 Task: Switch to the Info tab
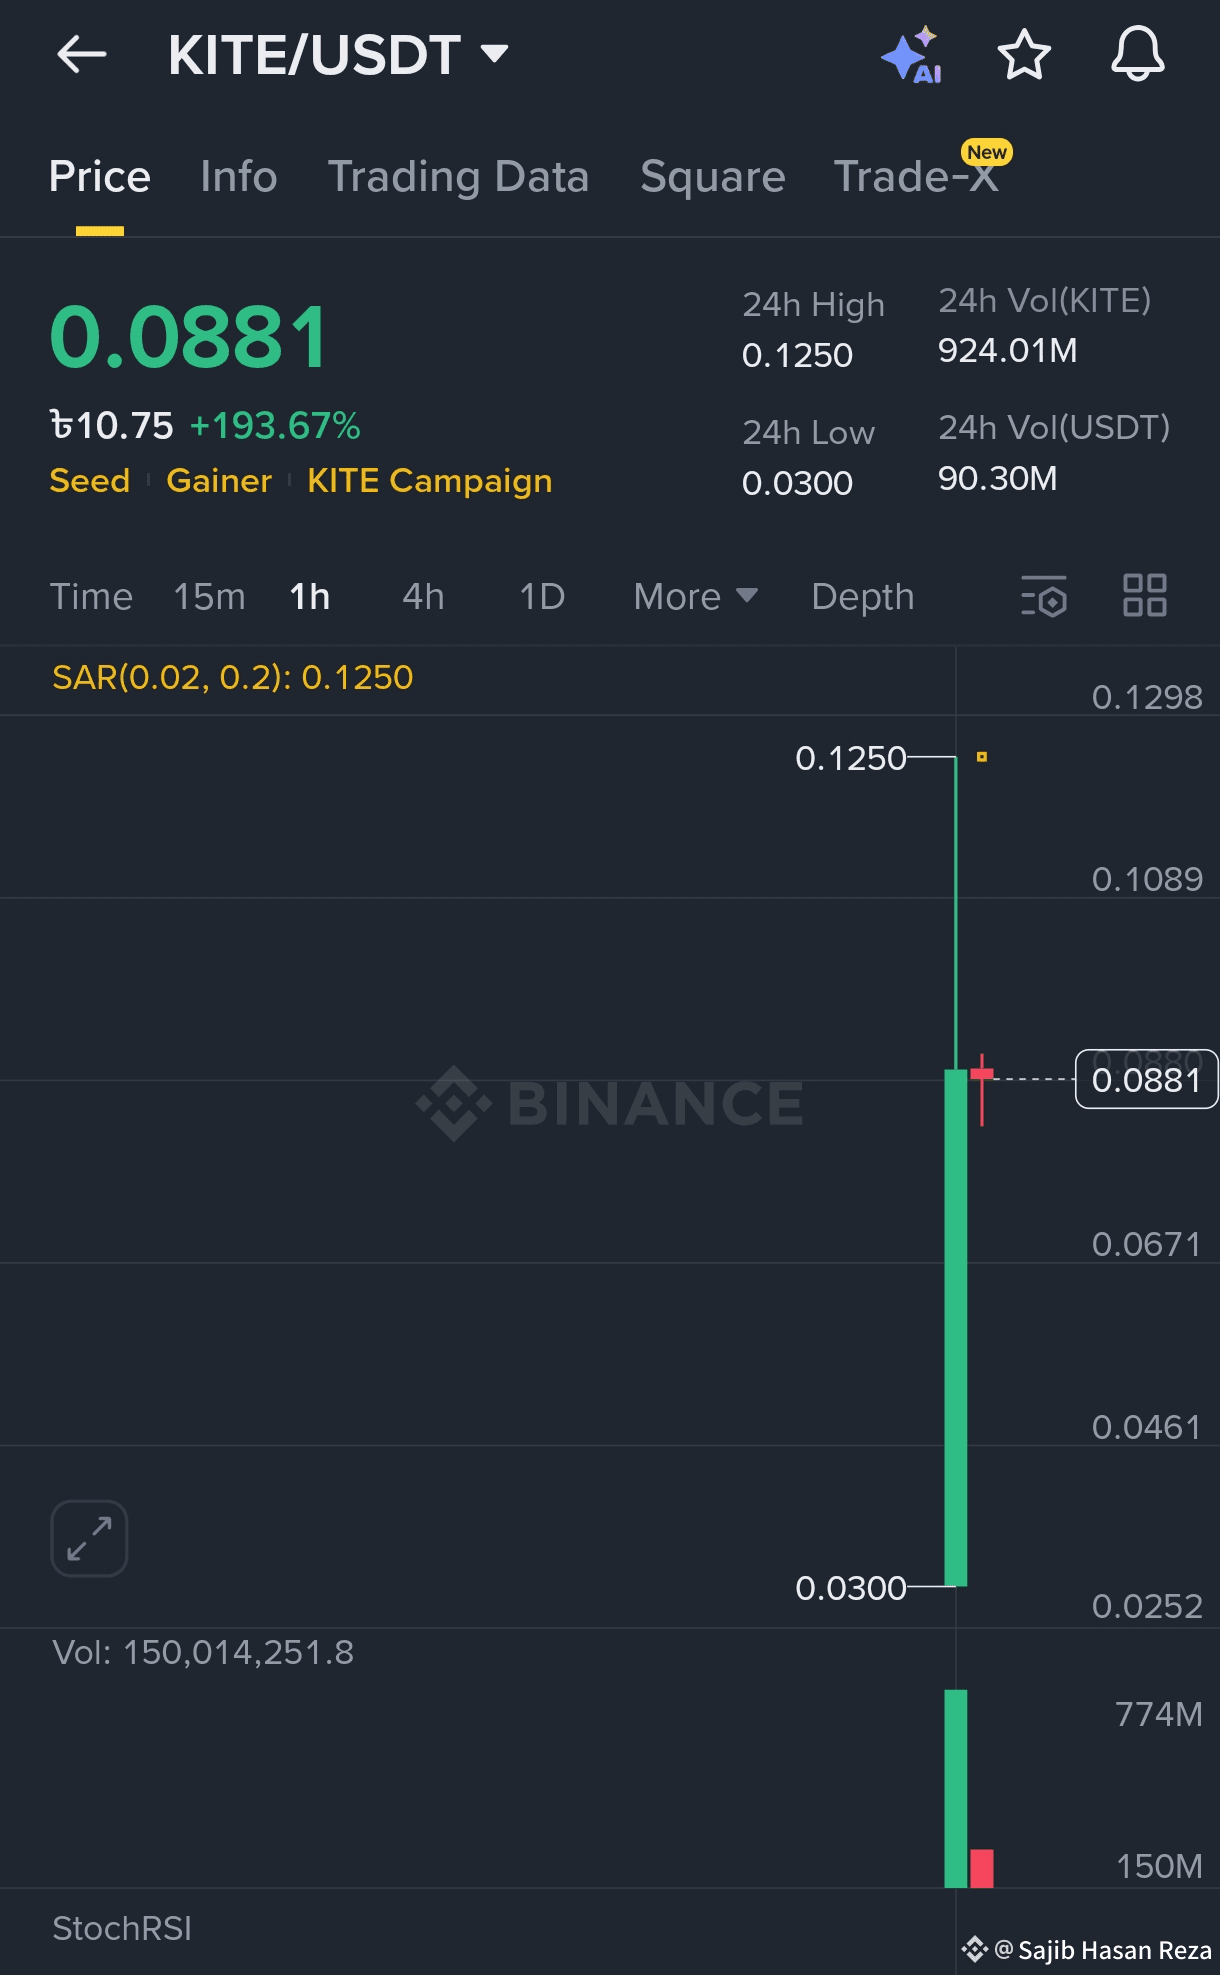point(238,177)
